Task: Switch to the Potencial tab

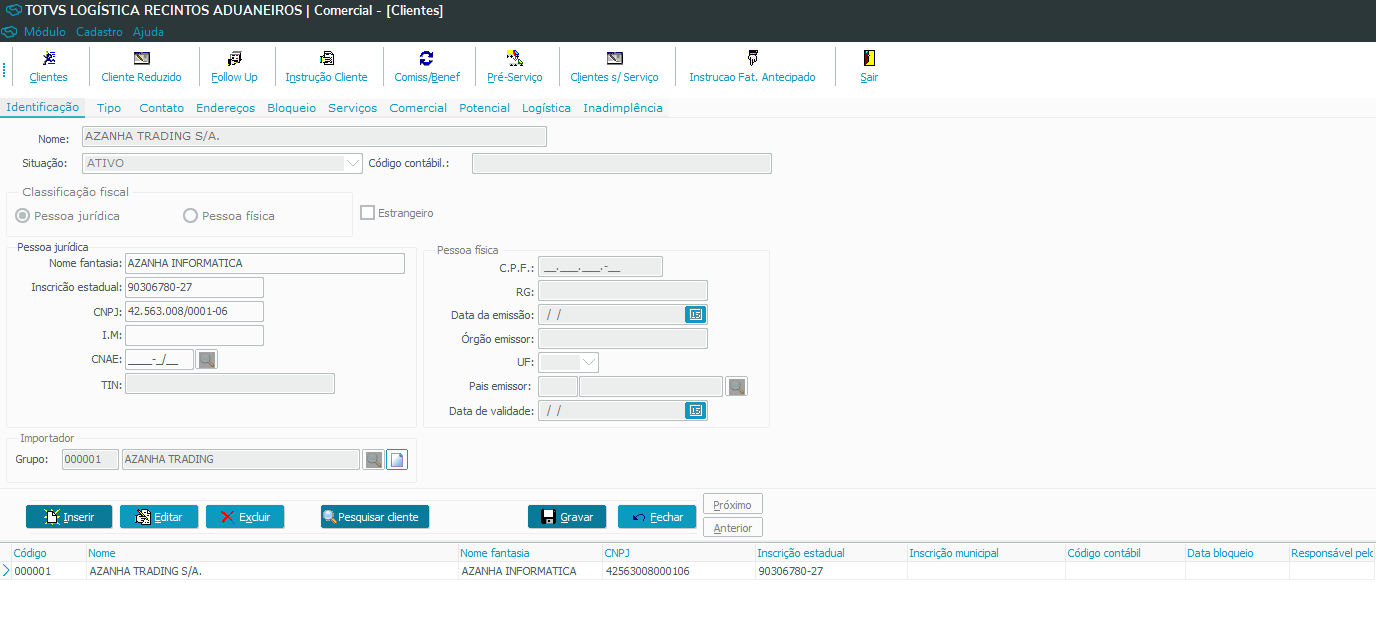Action: pyautogui.click(x=484, y=108)
